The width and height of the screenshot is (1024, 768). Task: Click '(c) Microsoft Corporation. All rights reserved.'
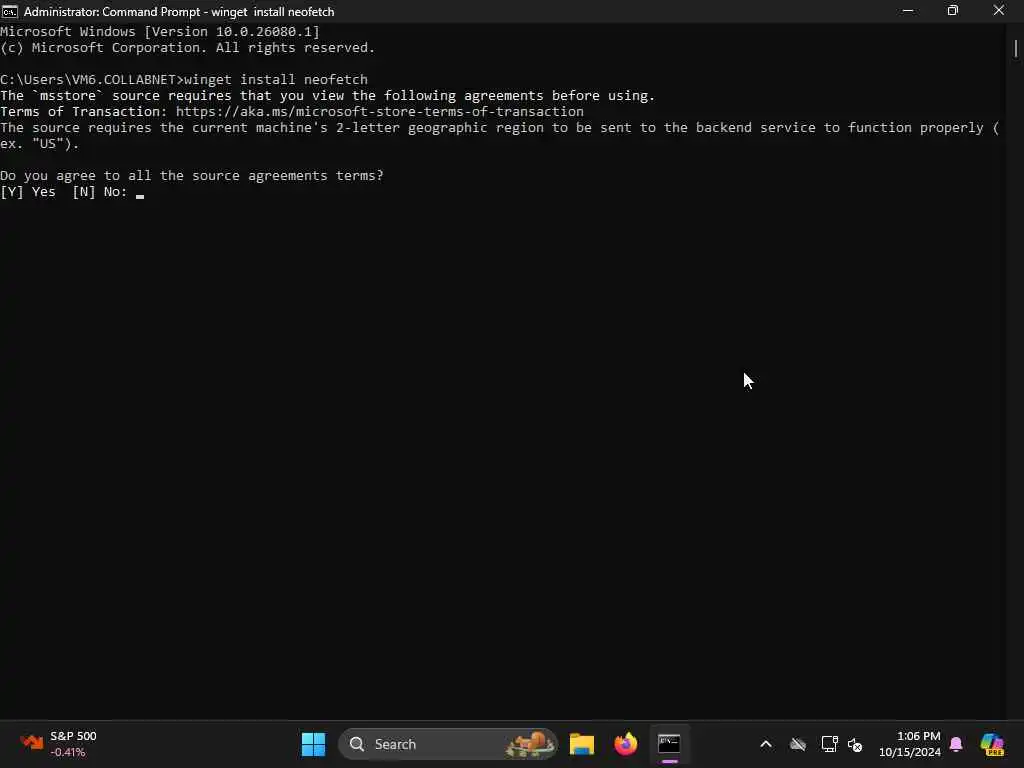[x=187, y=48]
